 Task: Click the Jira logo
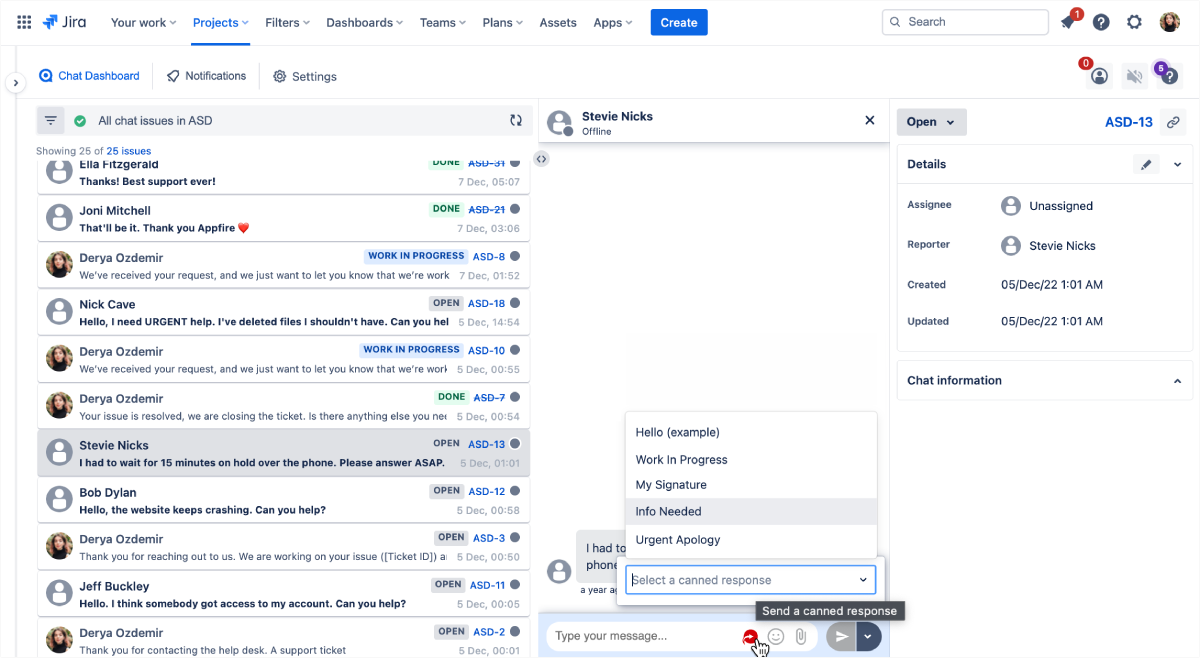(65, 22)
